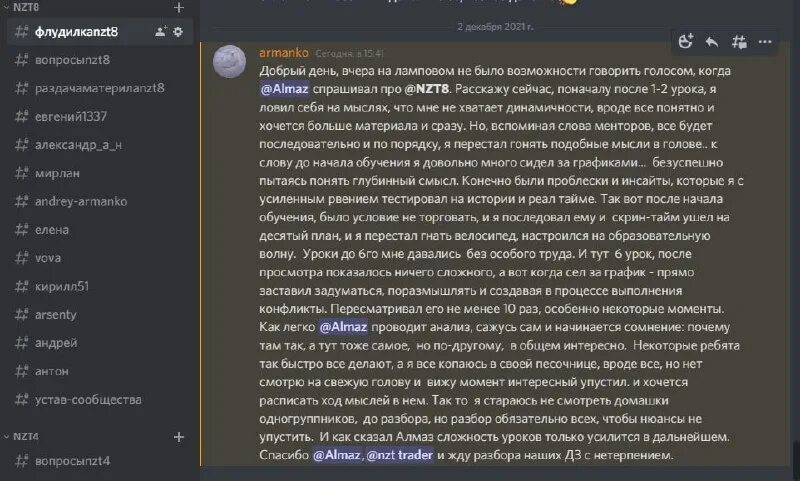Click the hash icon of устав-сообщества
The width and height of the screenshot is (800, 481).
click(21, 399)
